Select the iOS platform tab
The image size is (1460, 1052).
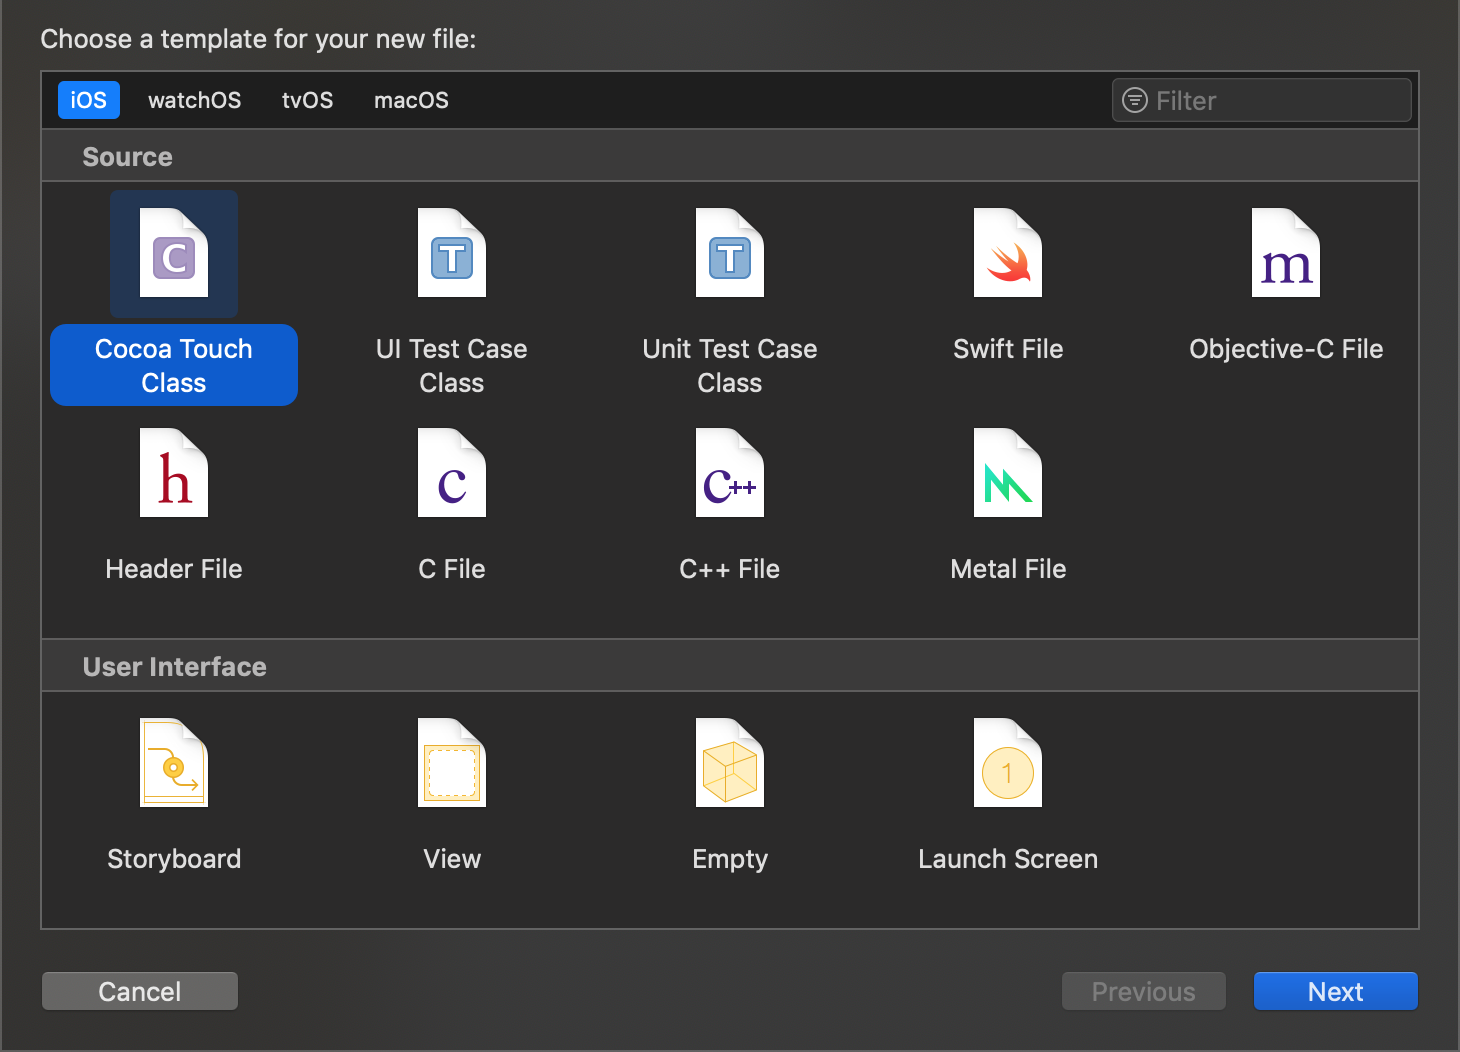[x=89, y=100]
